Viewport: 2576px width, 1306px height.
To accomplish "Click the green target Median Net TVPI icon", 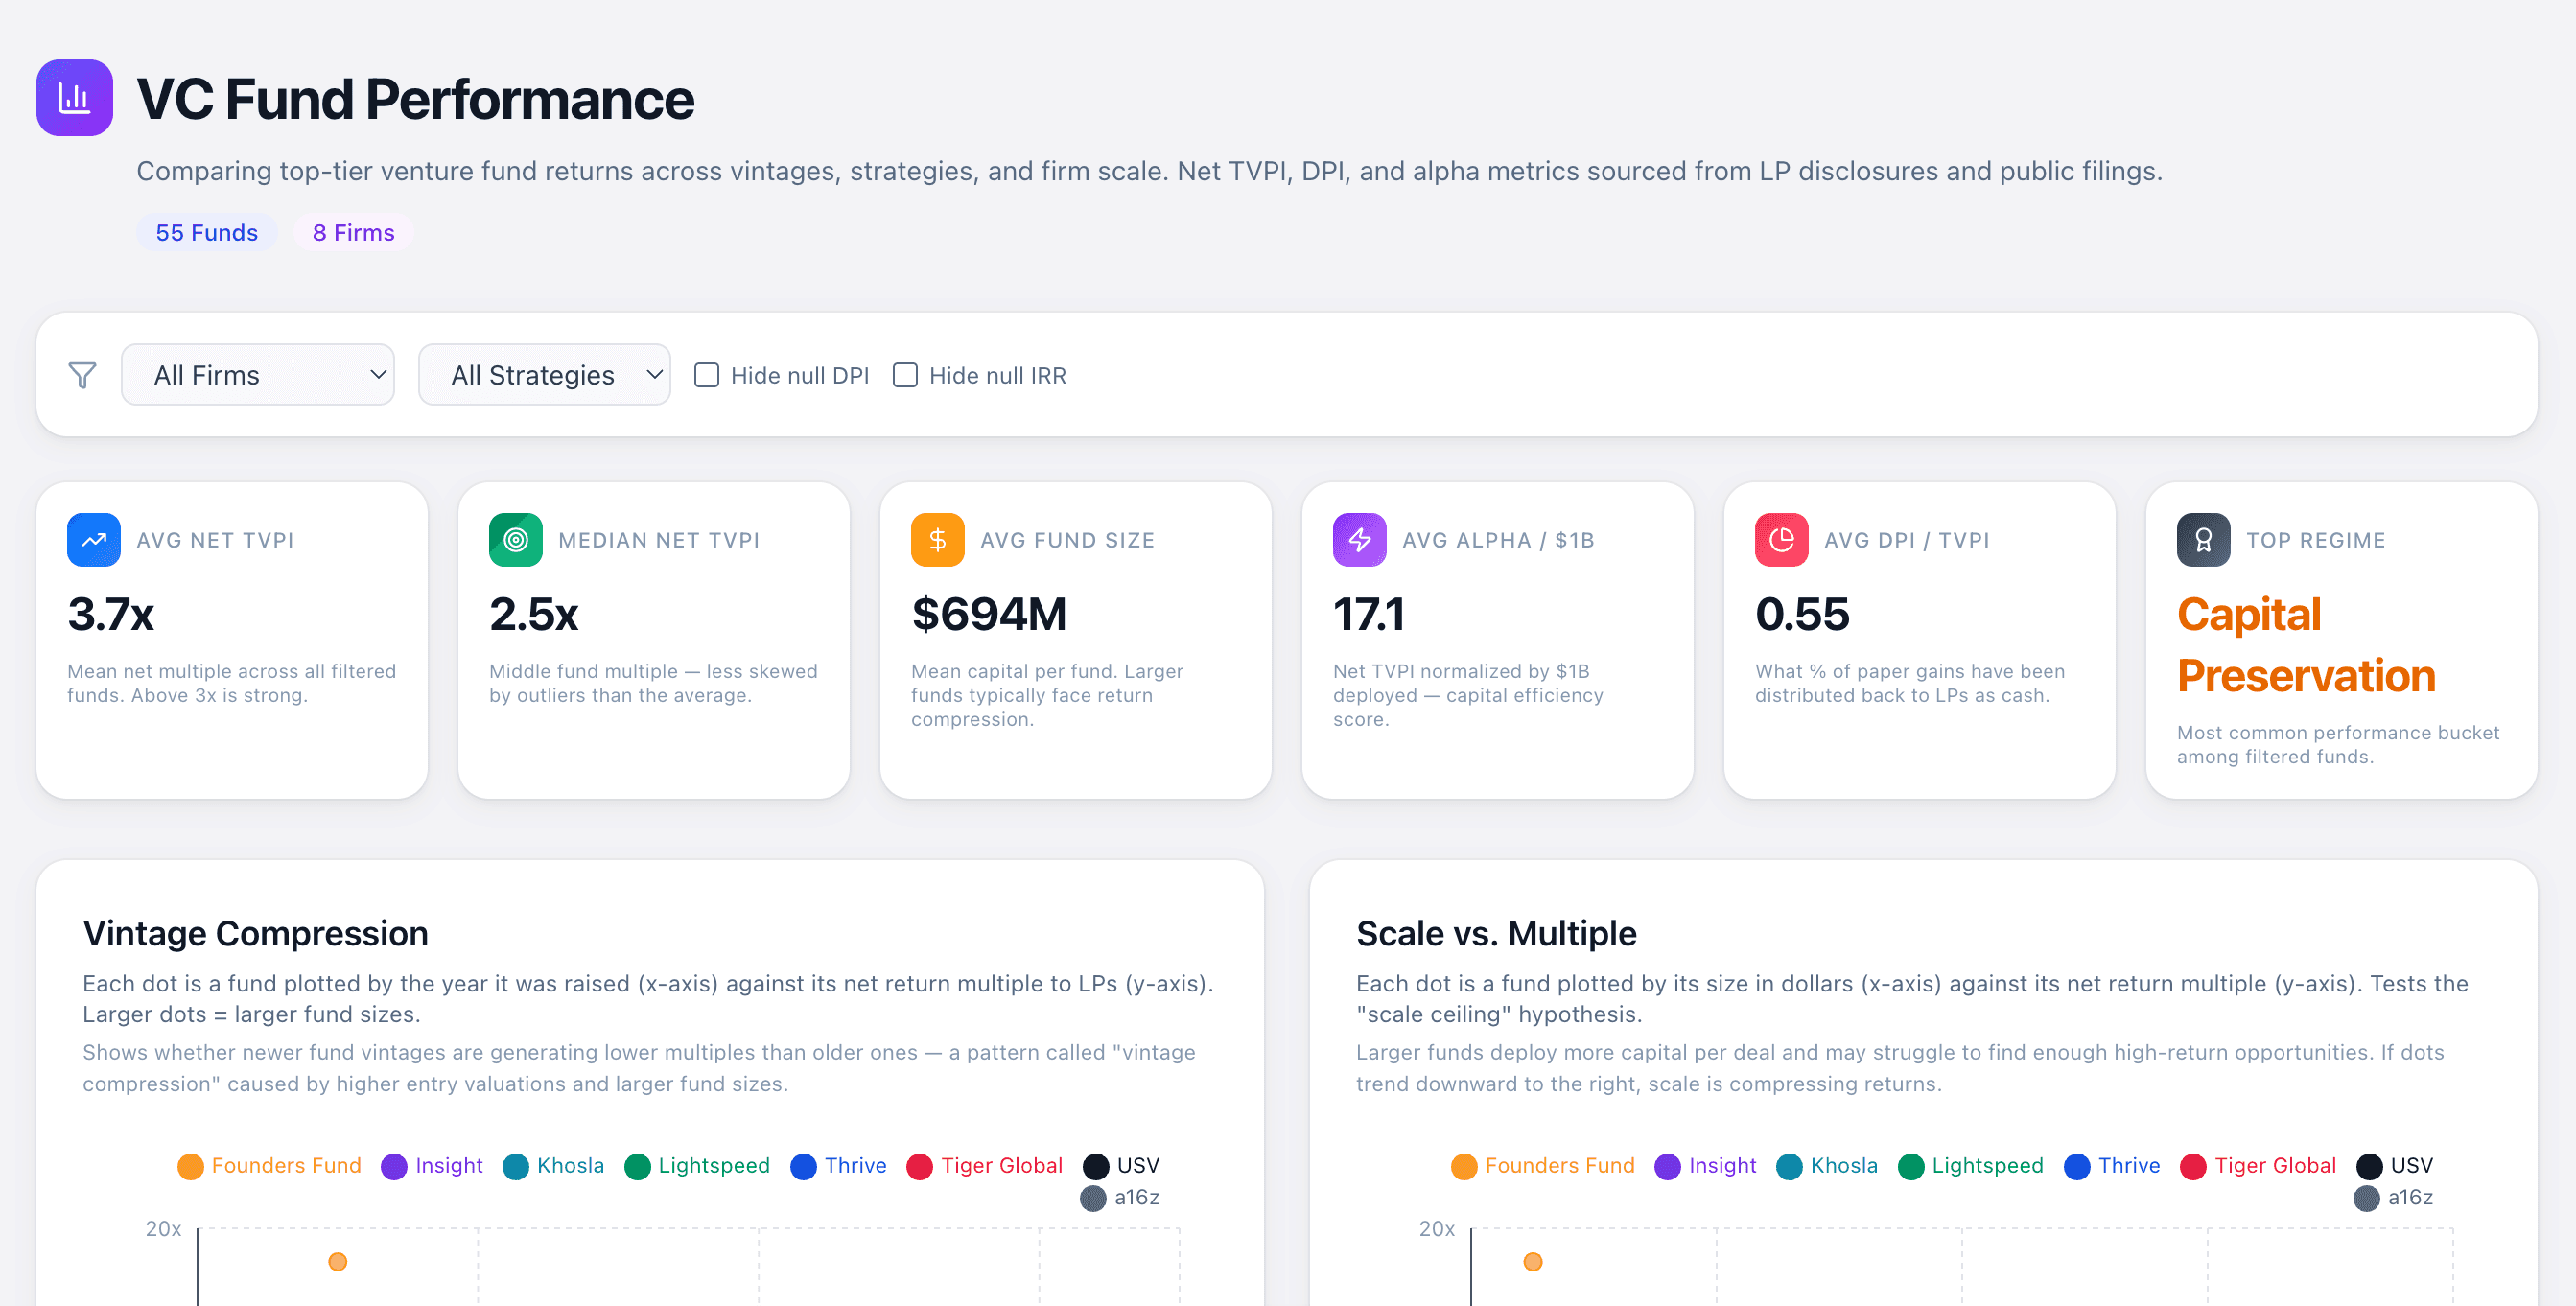I will click(x=515, y=540).
